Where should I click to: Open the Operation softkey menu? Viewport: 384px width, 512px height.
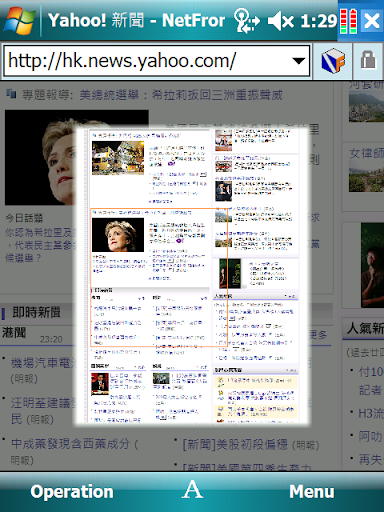click(x=72, y=492)
